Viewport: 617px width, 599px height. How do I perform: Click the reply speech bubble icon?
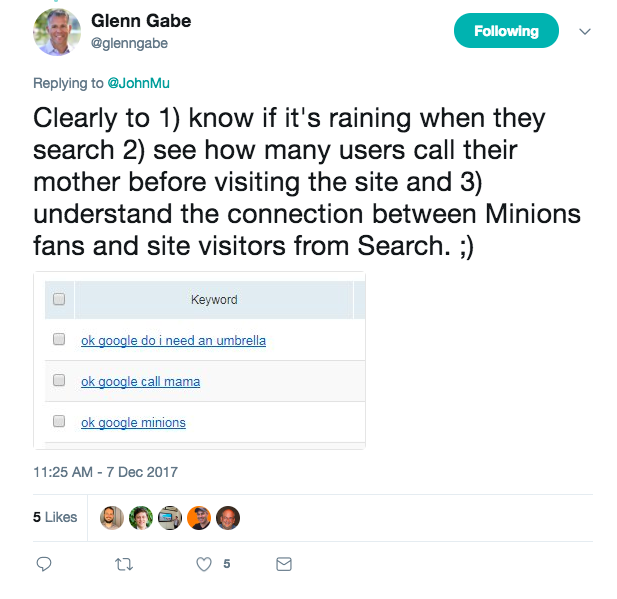pyautogui.click(x=43, y=565)
